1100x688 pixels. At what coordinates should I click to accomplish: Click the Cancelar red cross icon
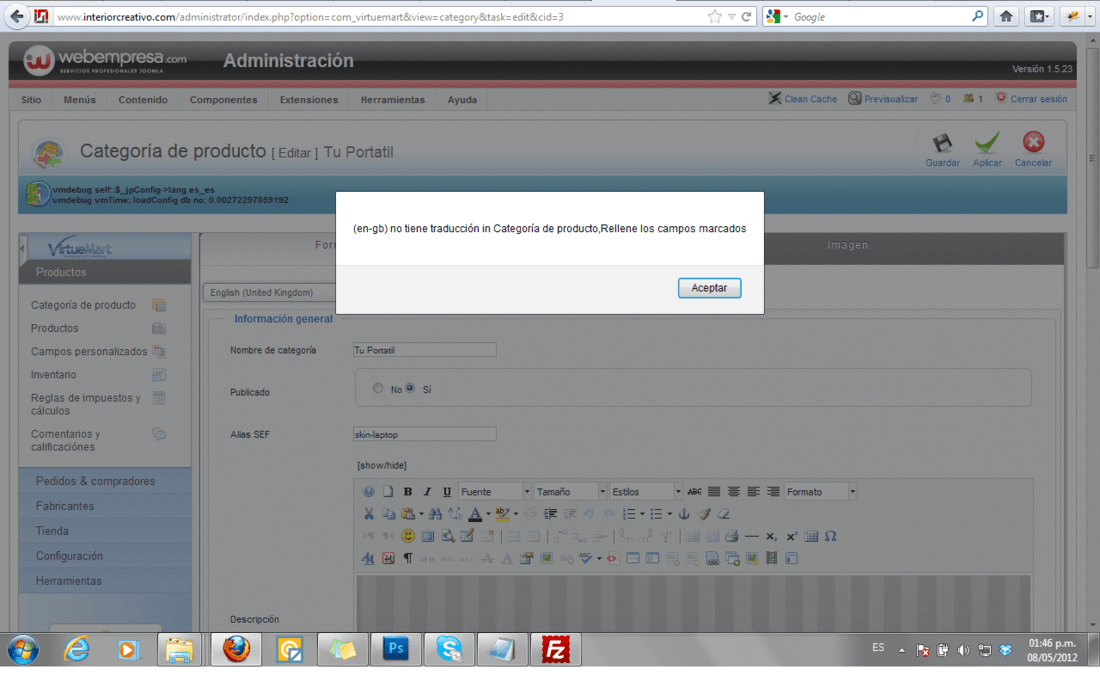point(1033,142)
